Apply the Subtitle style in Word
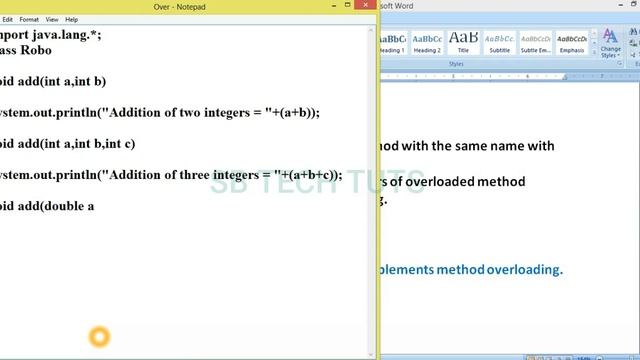Image resolution: width=640 pixels, height=360 pixels. [x=500, y=43]
